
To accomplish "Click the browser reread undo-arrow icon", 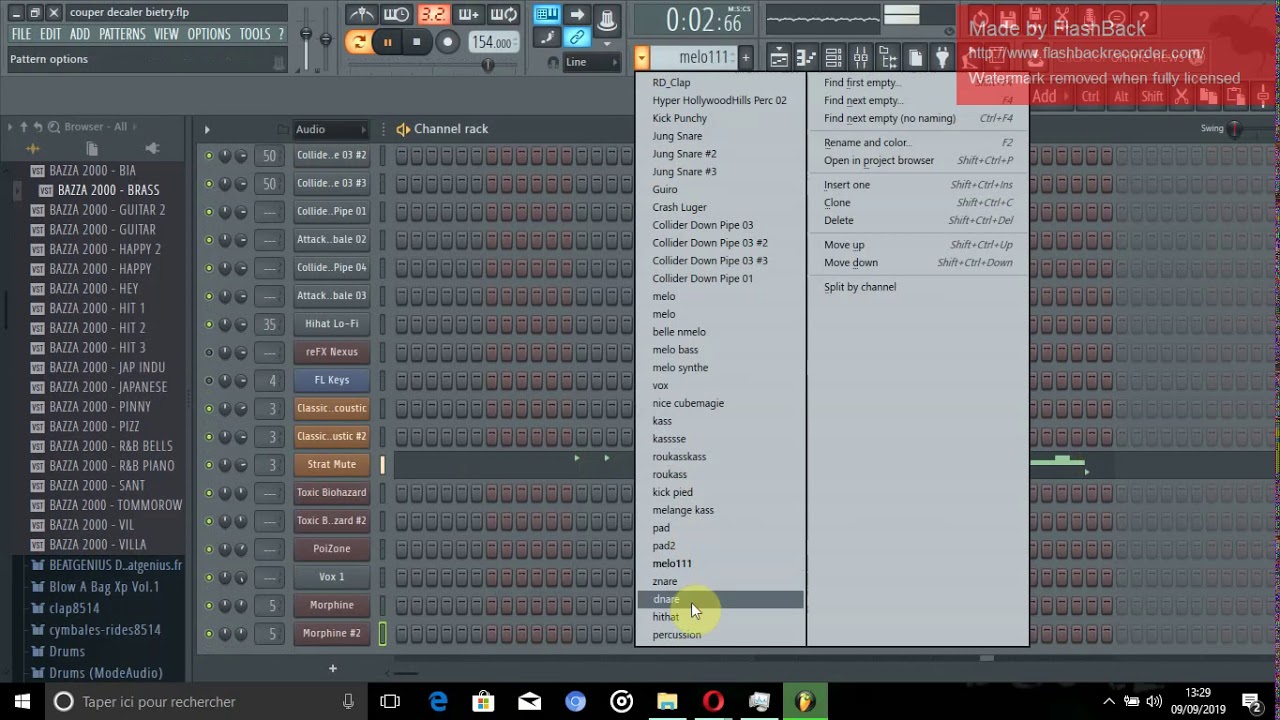I will (38, 127).
